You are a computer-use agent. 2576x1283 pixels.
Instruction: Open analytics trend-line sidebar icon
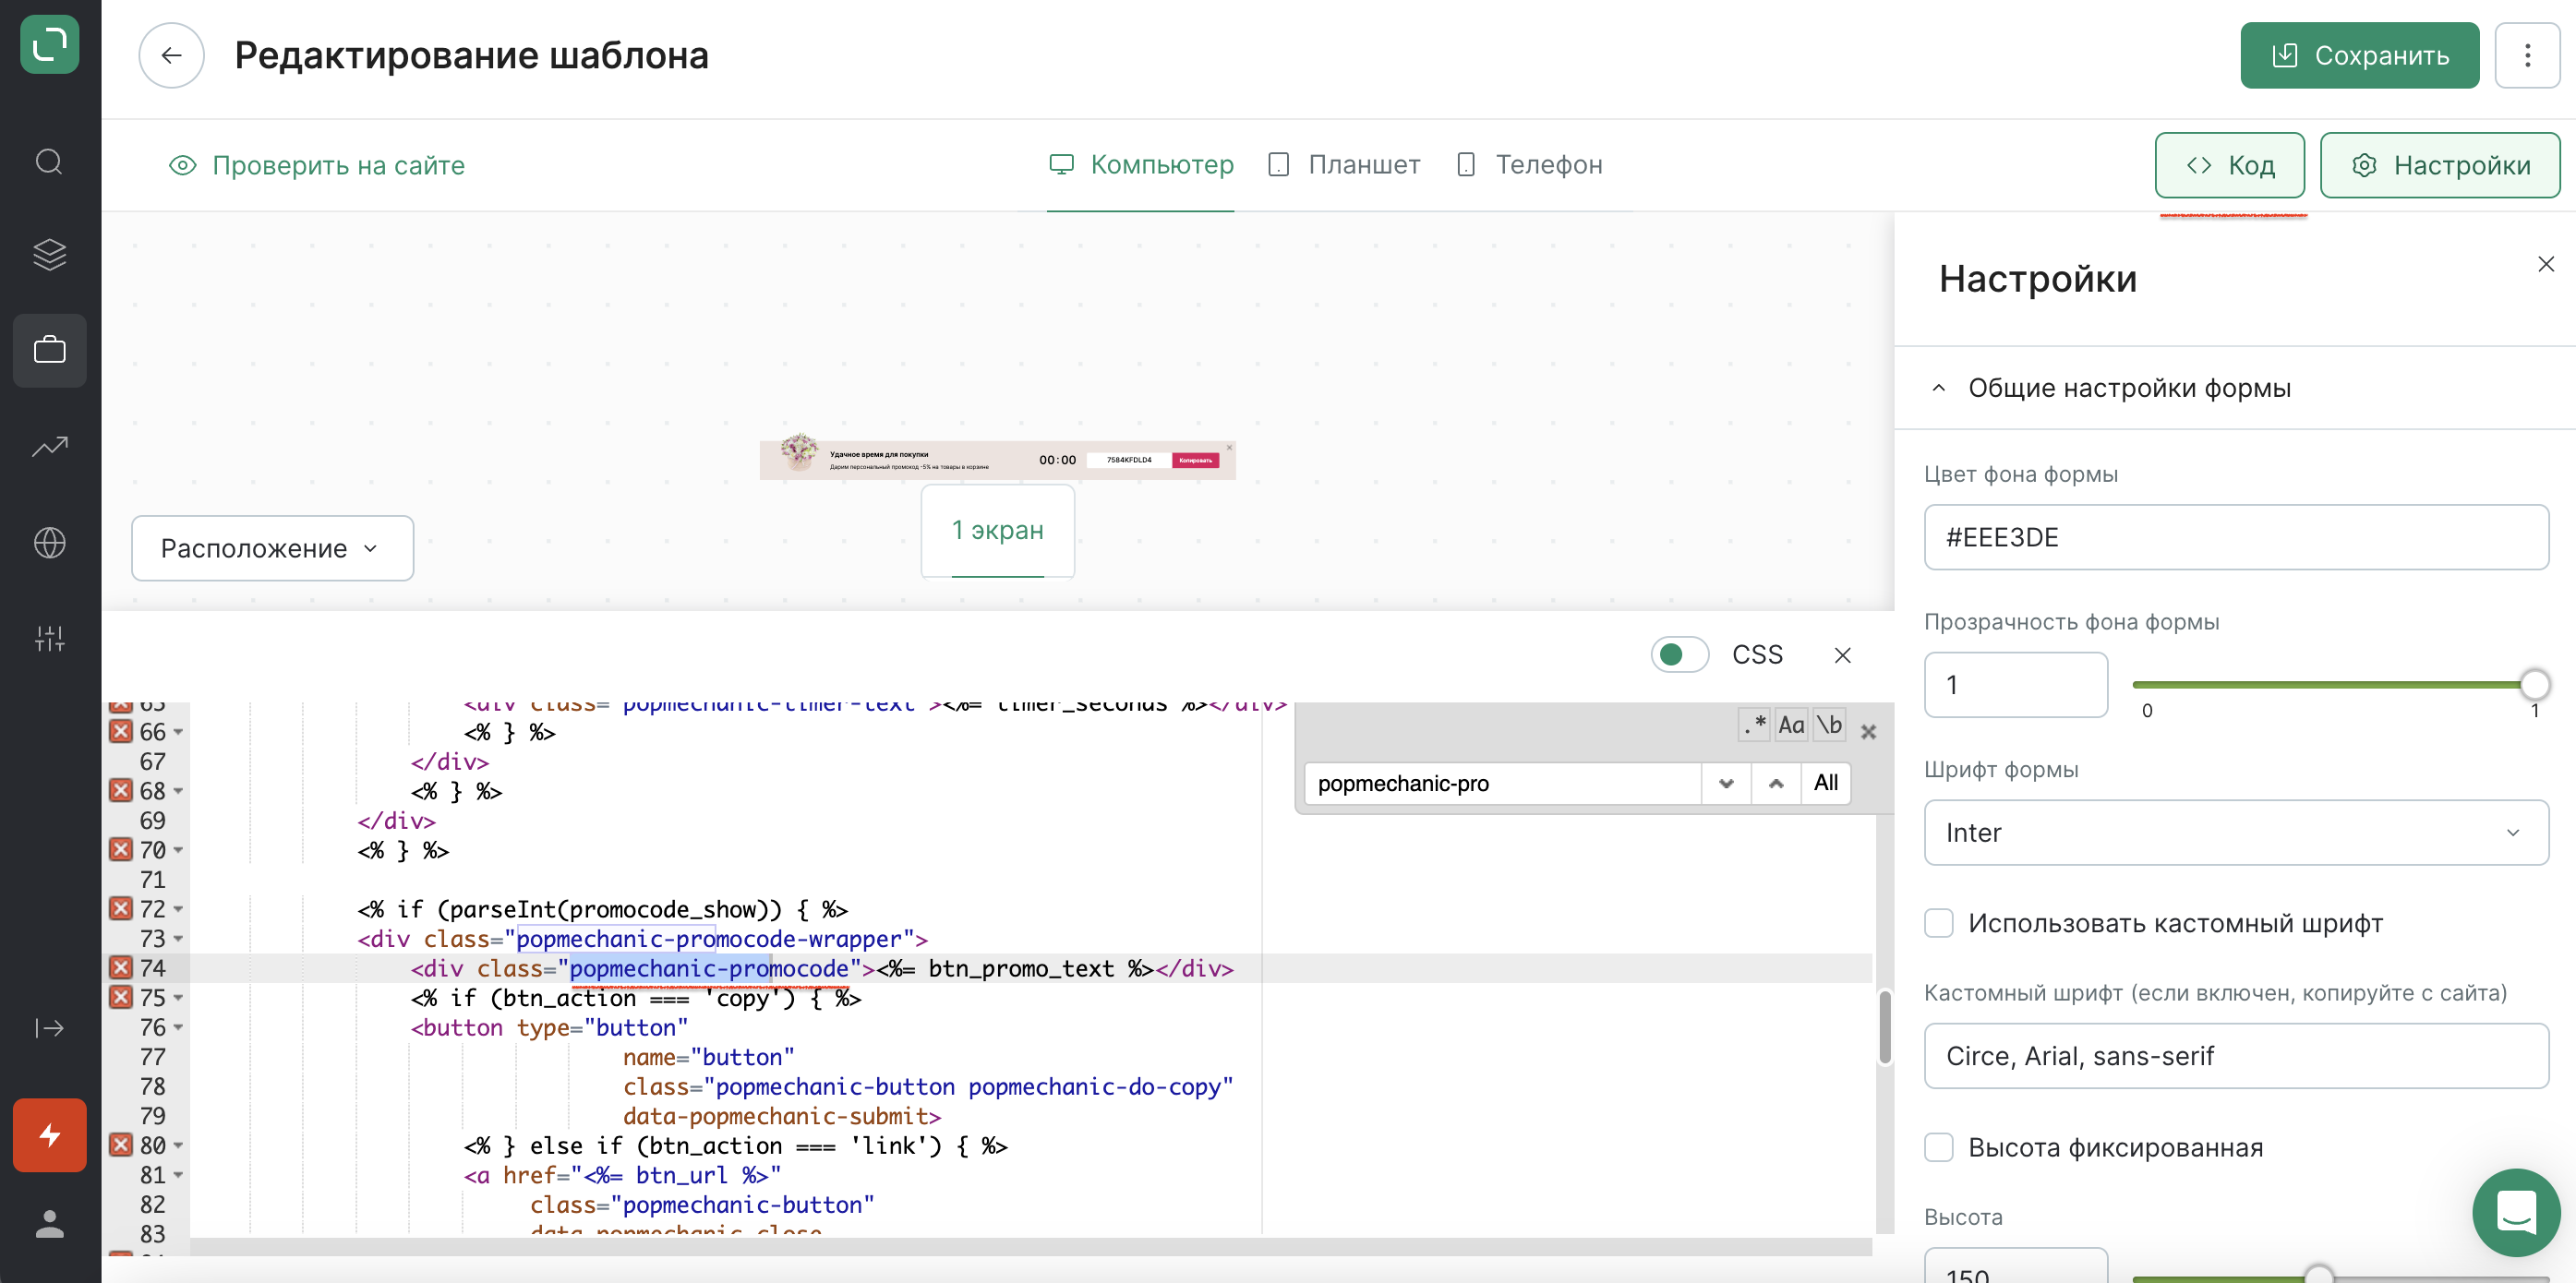[x=49, y=446]
